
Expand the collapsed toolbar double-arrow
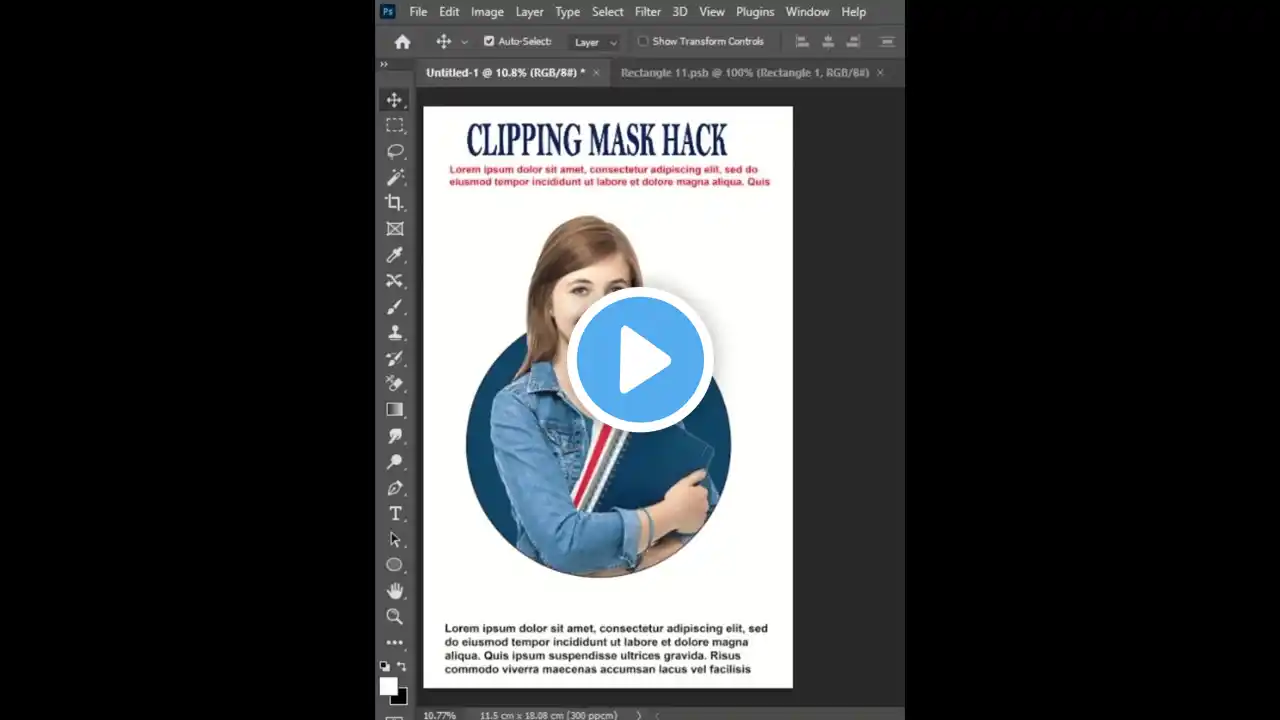click(383, 65)
